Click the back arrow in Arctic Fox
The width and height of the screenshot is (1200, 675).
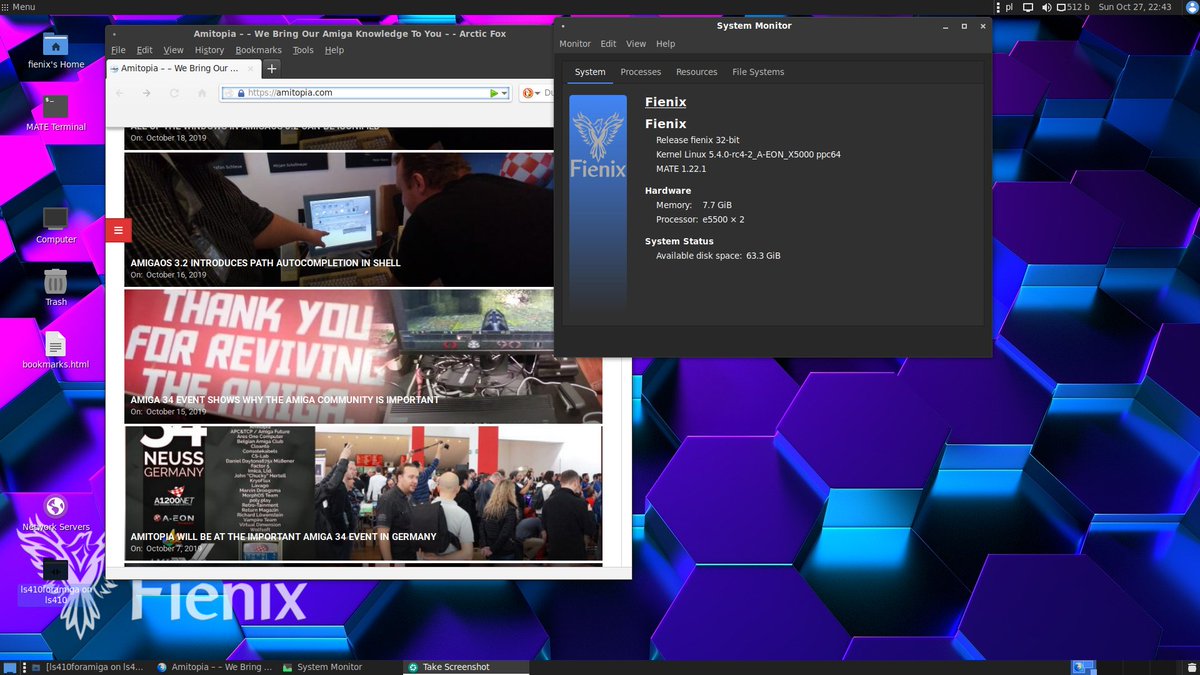point(120,93)
